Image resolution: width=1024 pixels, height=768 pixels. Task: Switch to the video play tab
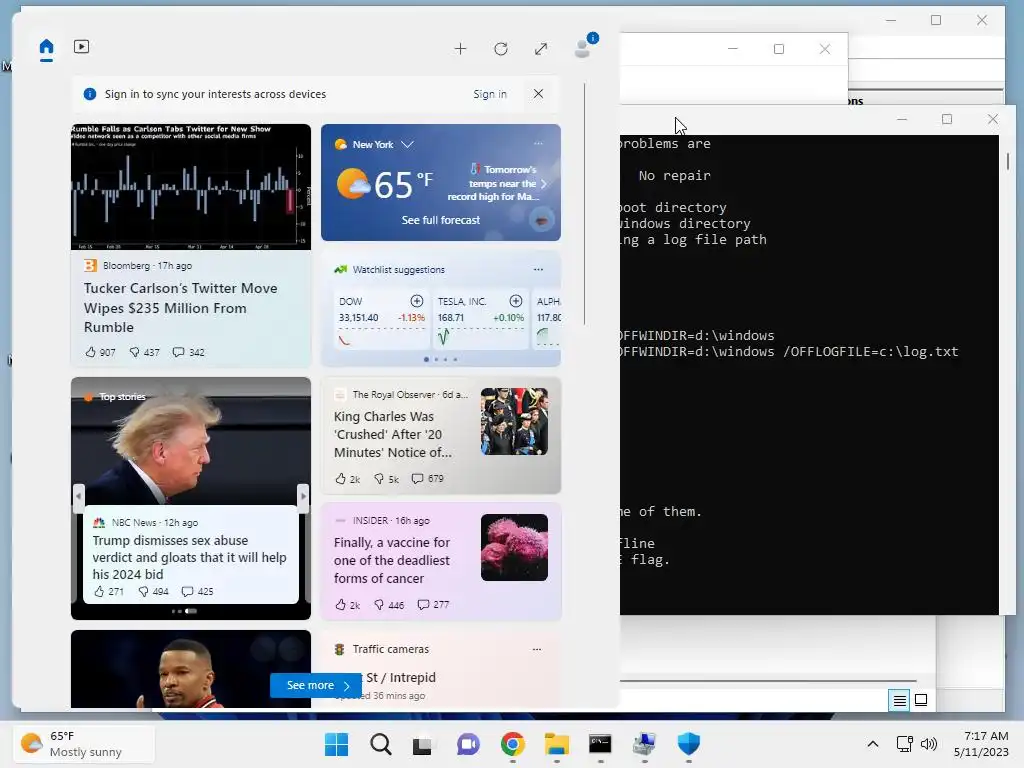(x=82, y=46)
